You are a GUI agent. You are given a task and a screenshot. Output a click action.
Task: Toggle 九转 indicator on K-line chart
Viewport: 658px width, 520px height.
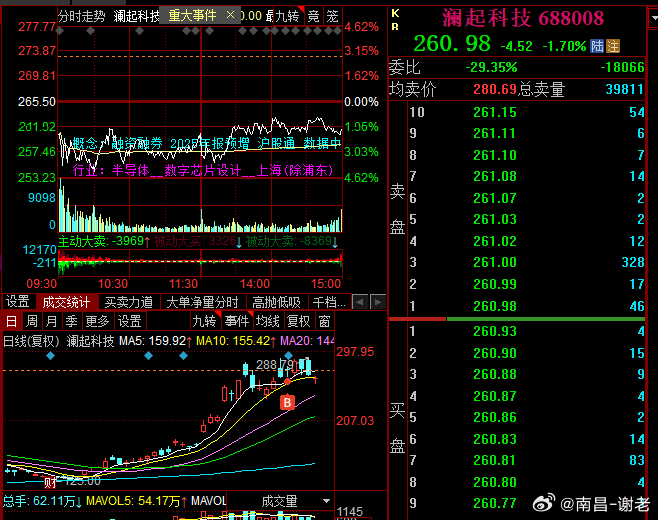click(x=204, y=321)
